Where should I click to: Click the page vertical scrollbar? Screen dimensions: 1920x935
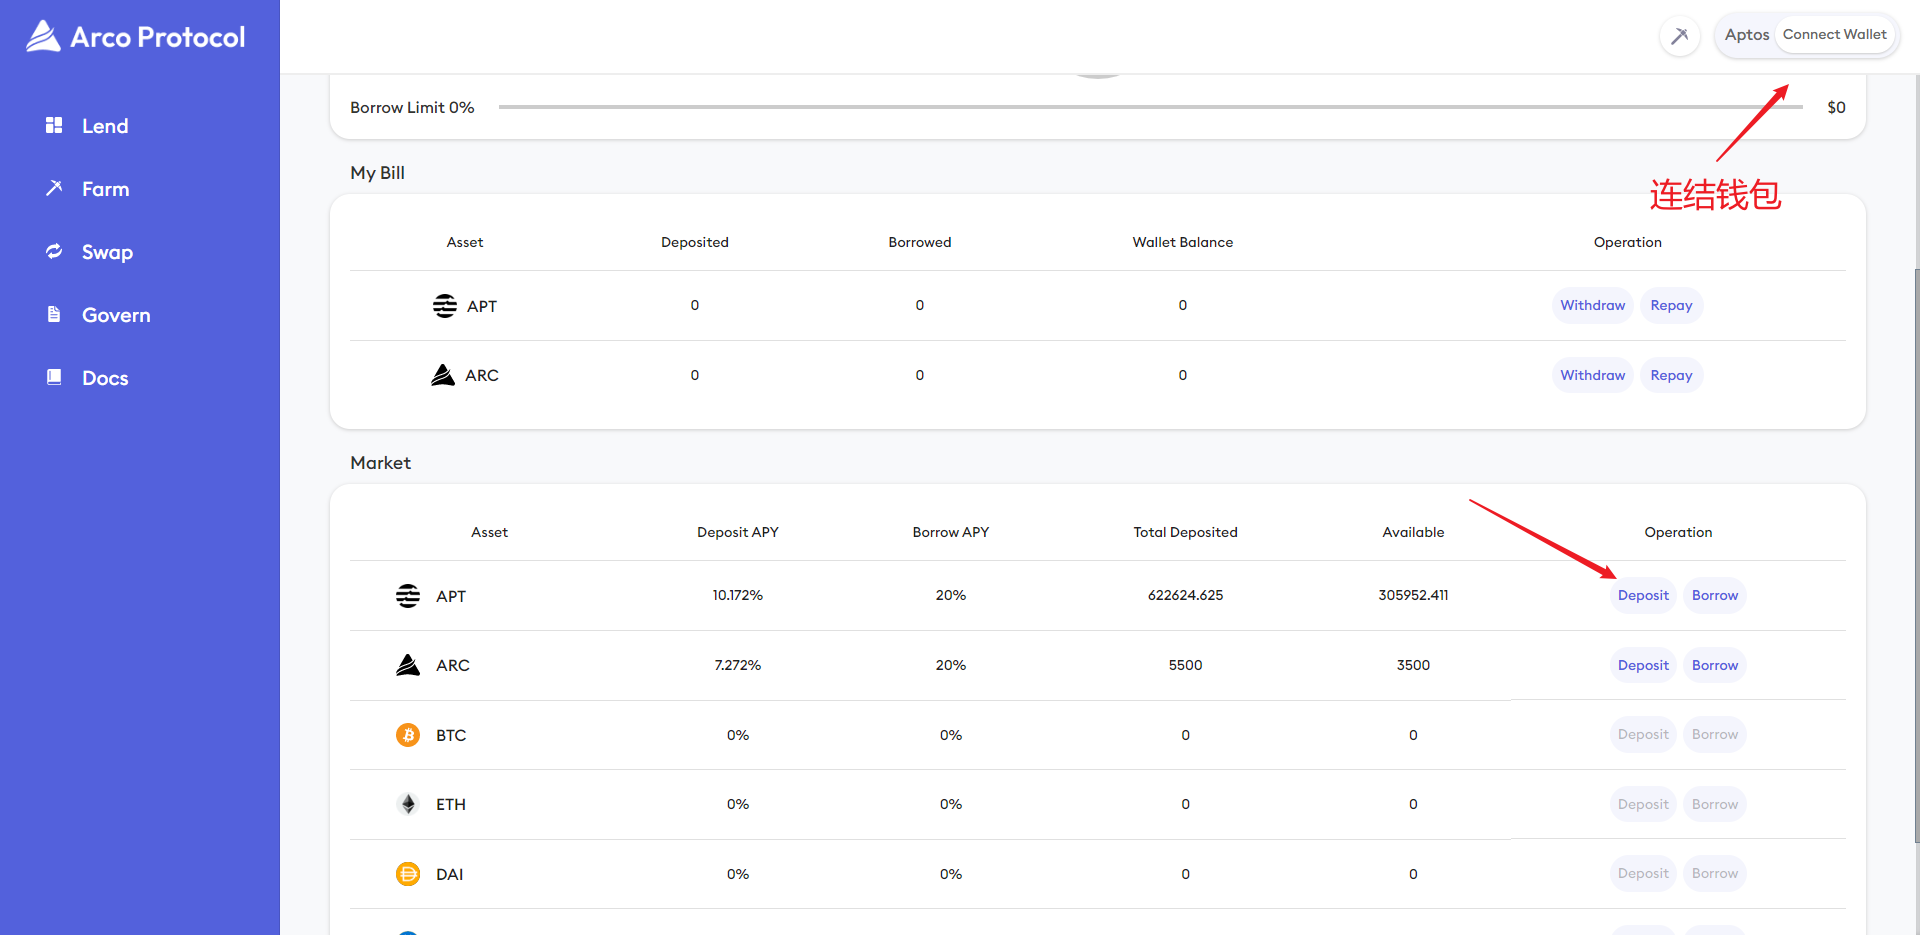click(1916, 555)
